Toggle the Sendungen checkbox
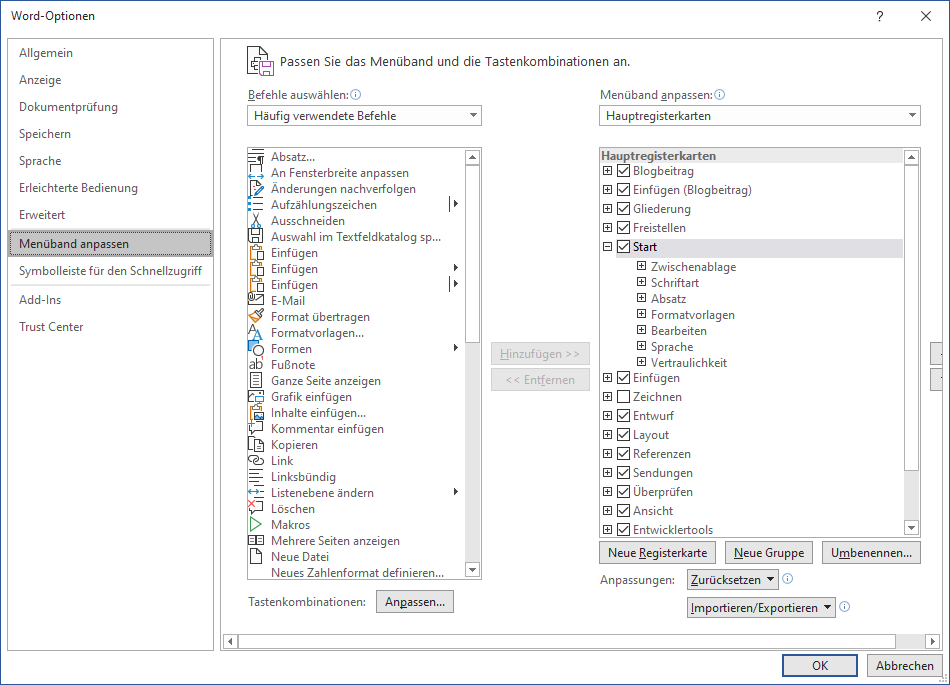The width and height of the screenshot is (950, 685). coord(623,472)
